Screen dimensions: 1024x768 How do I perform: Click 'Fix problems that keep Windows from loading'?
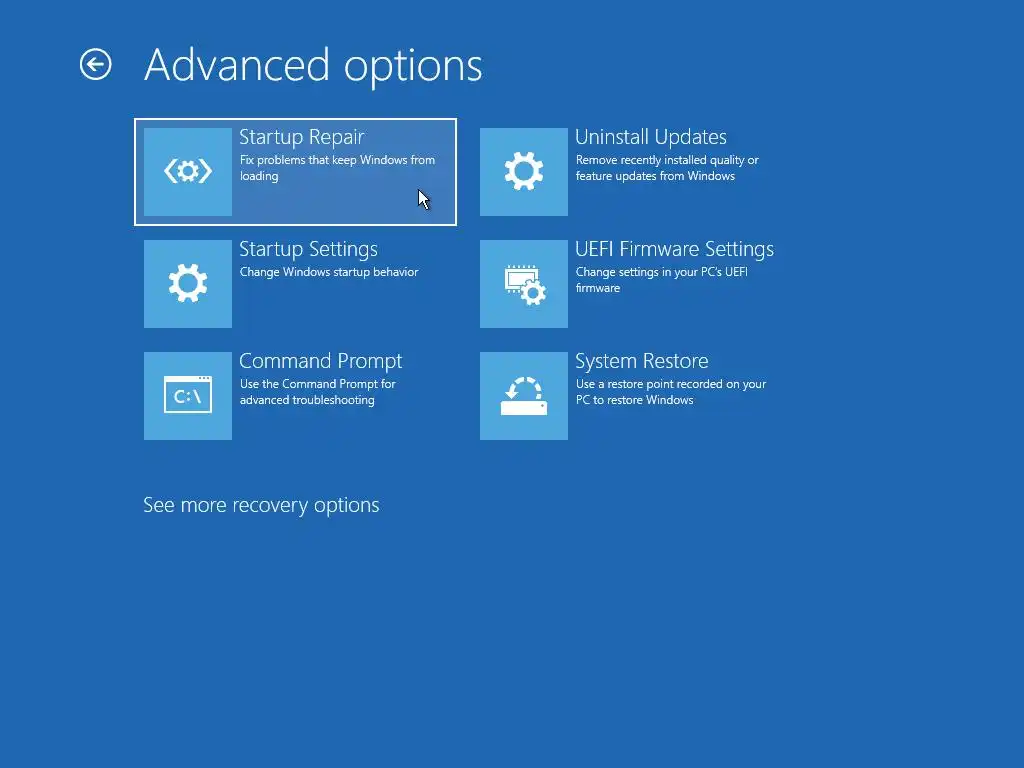point(337,168)
